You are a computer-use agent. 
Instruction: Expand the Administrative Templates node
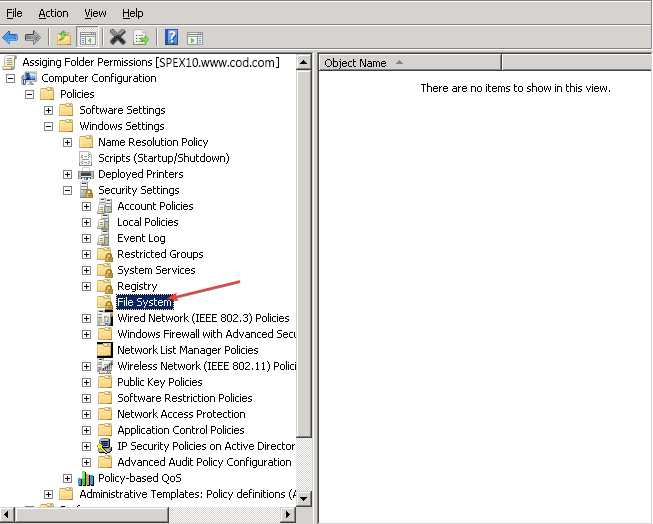(x=48, y=494)
